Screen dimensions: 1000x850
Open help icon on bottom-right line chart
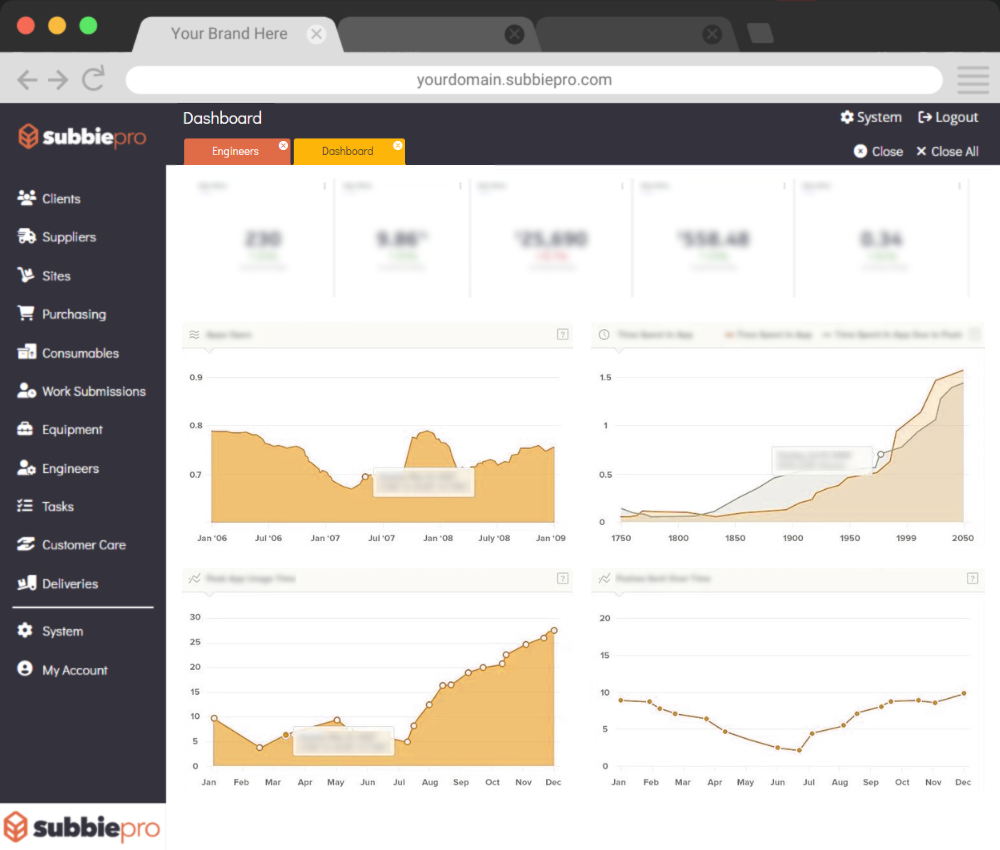point(972,578)
